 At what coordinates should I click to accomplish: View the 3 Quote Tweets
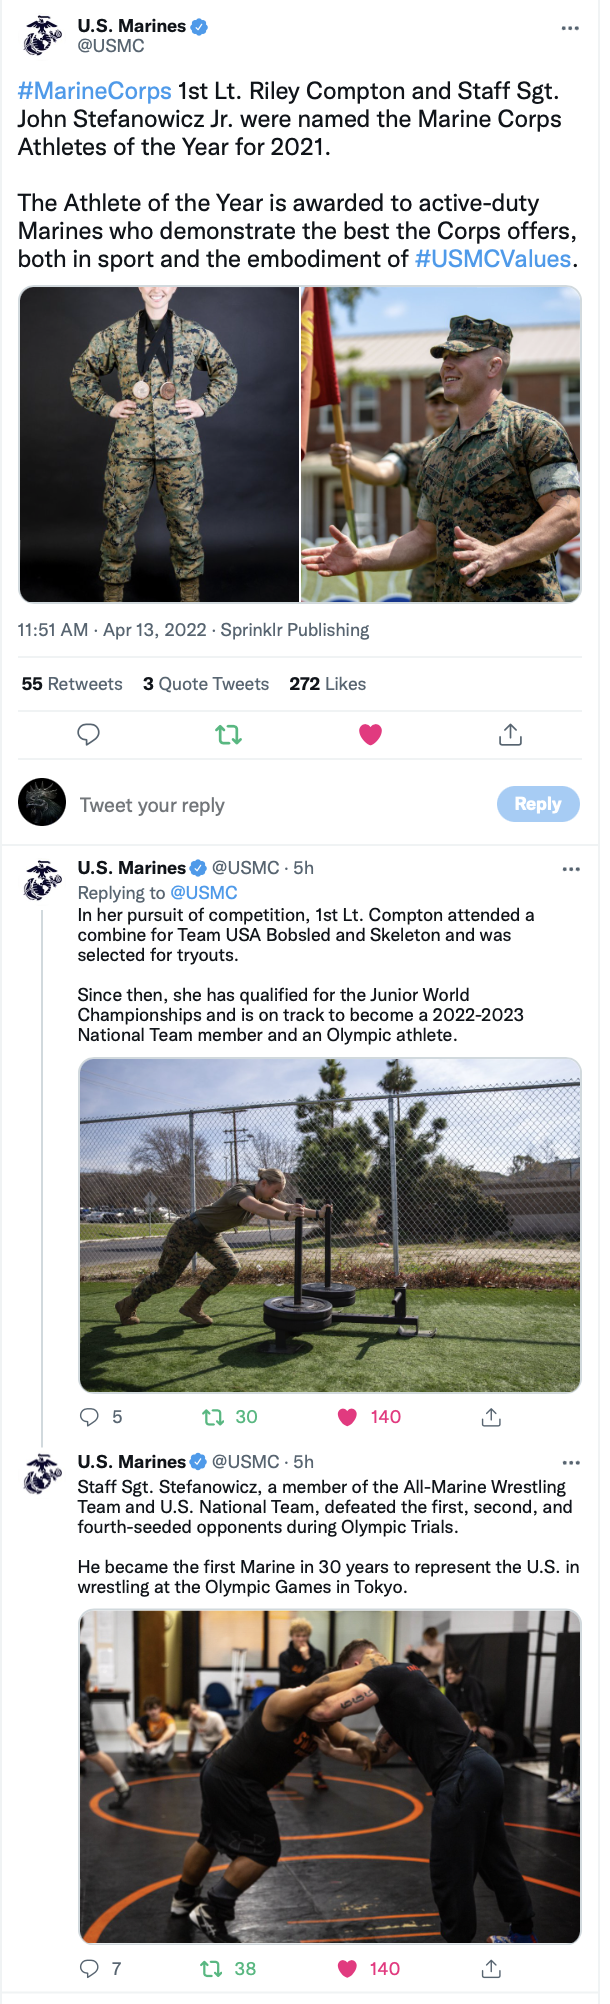pos(206,684)
